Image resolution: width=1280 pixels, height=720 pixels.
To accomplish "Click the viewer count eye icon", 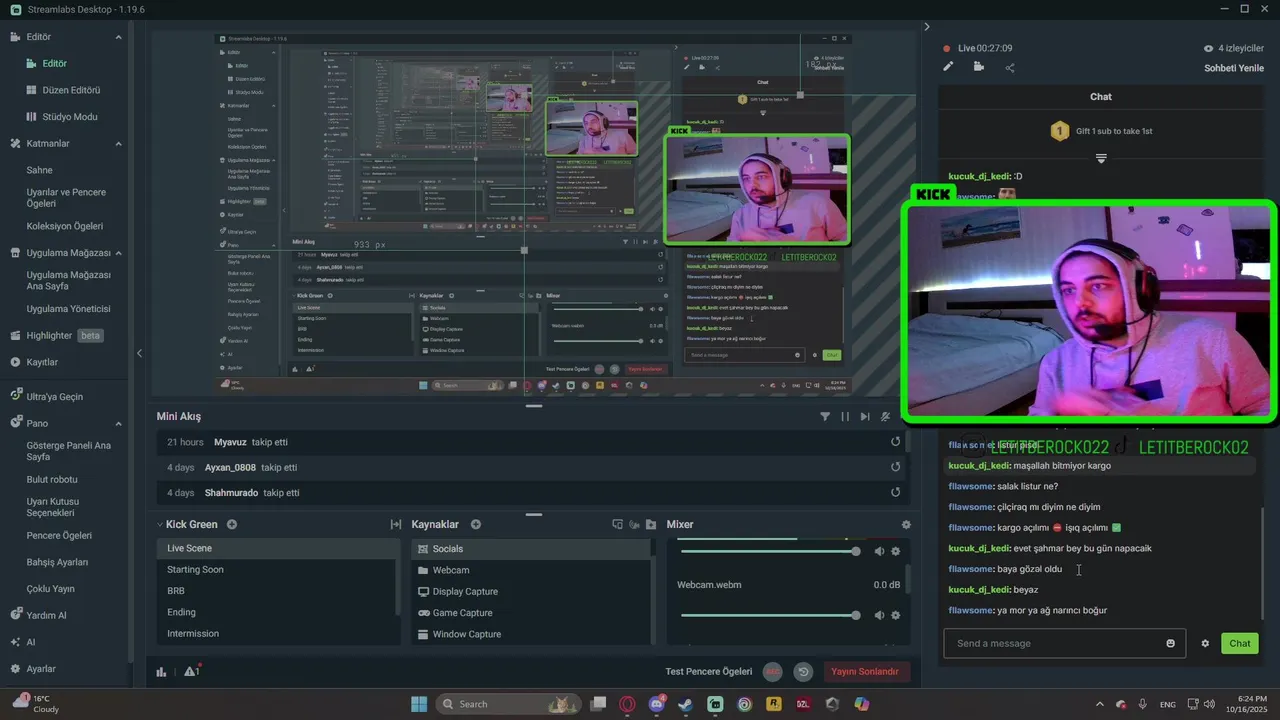I will 1208,48.
